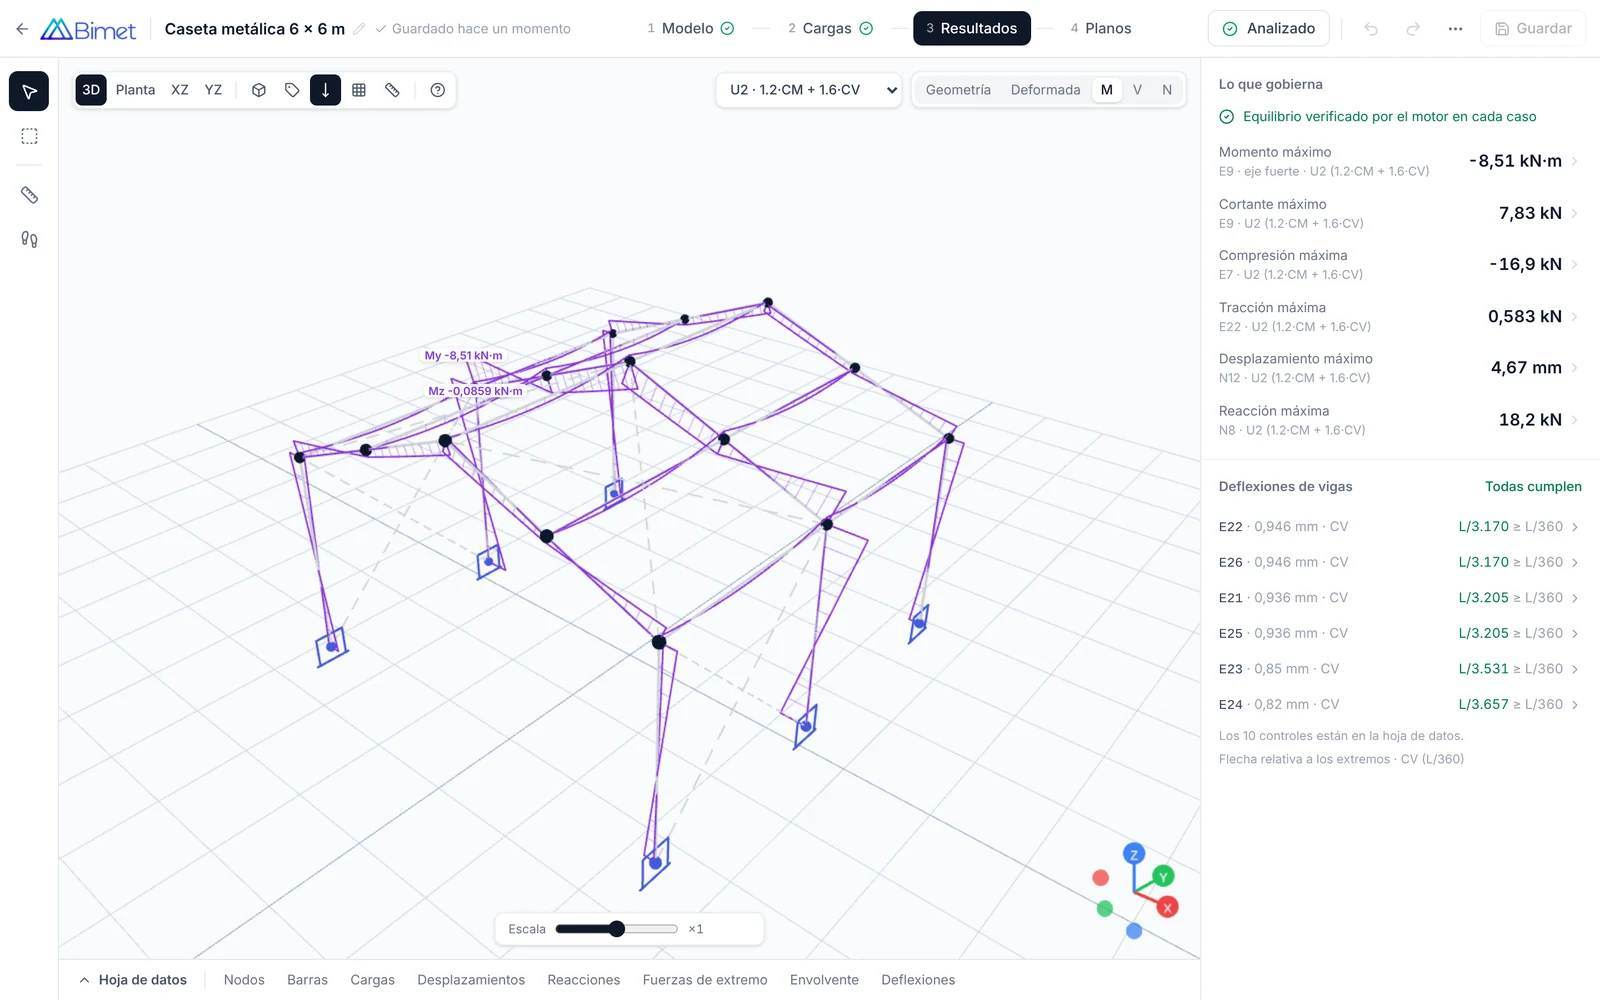The image size is (1600, 1000).
Task: Show Deformada result mode
Action: coord(1045,90)
